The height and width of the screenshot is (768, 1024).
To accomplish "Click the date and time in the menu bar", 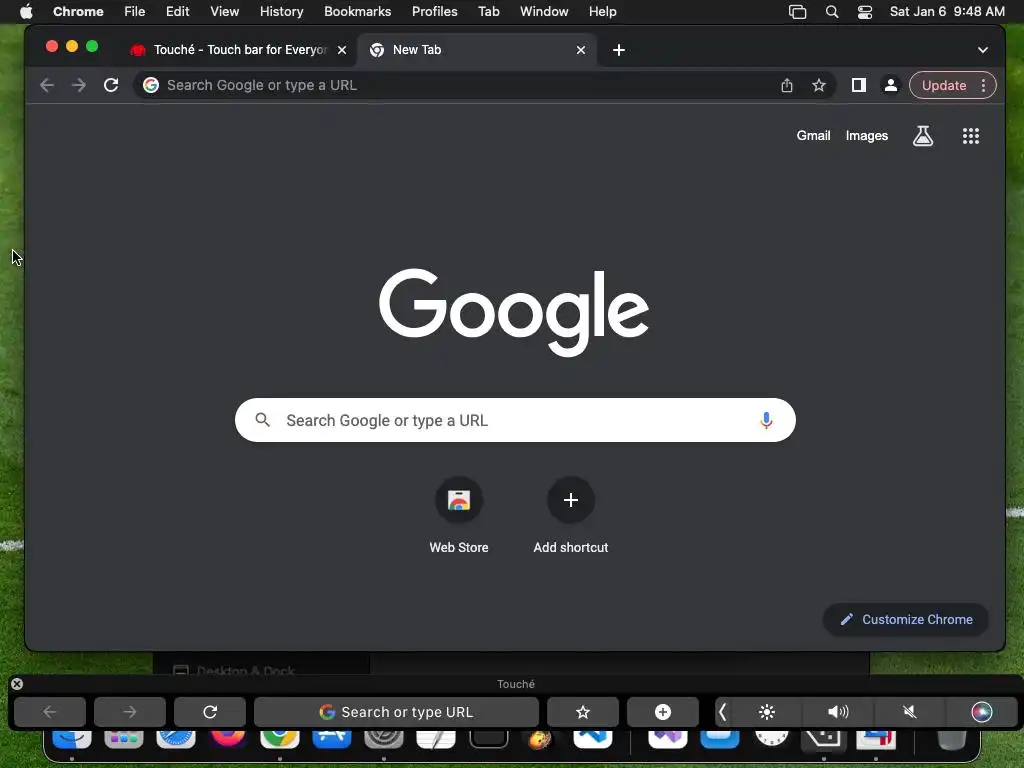I will [x=947, y=12].
